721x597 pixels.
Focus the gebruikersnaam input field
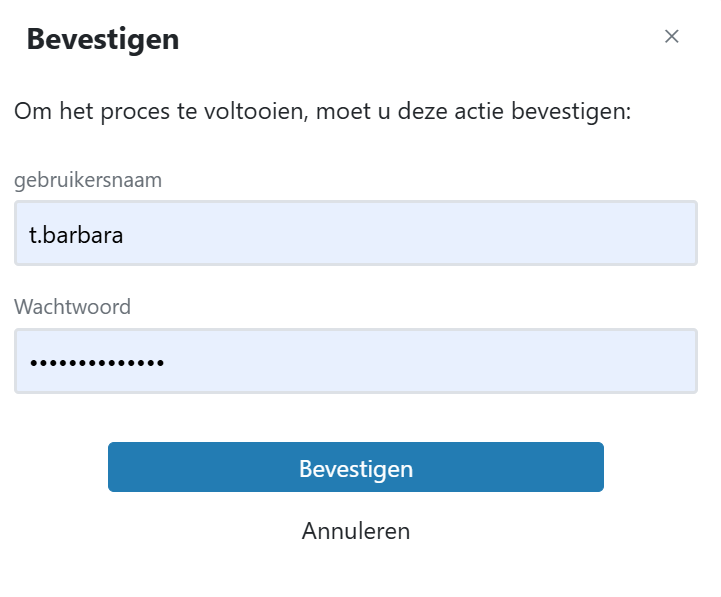(355, 234)
